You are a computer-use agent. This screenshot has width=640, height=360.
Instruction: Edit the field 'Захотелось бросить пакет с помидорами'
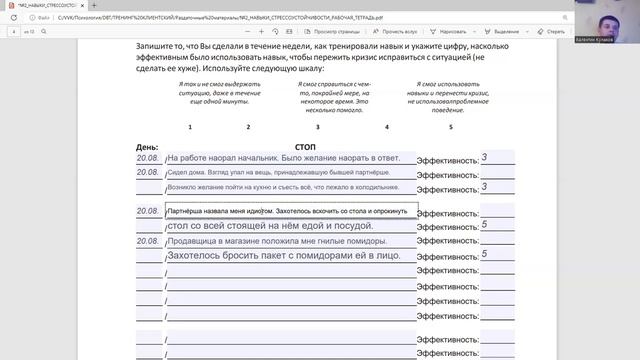(291, 256)
